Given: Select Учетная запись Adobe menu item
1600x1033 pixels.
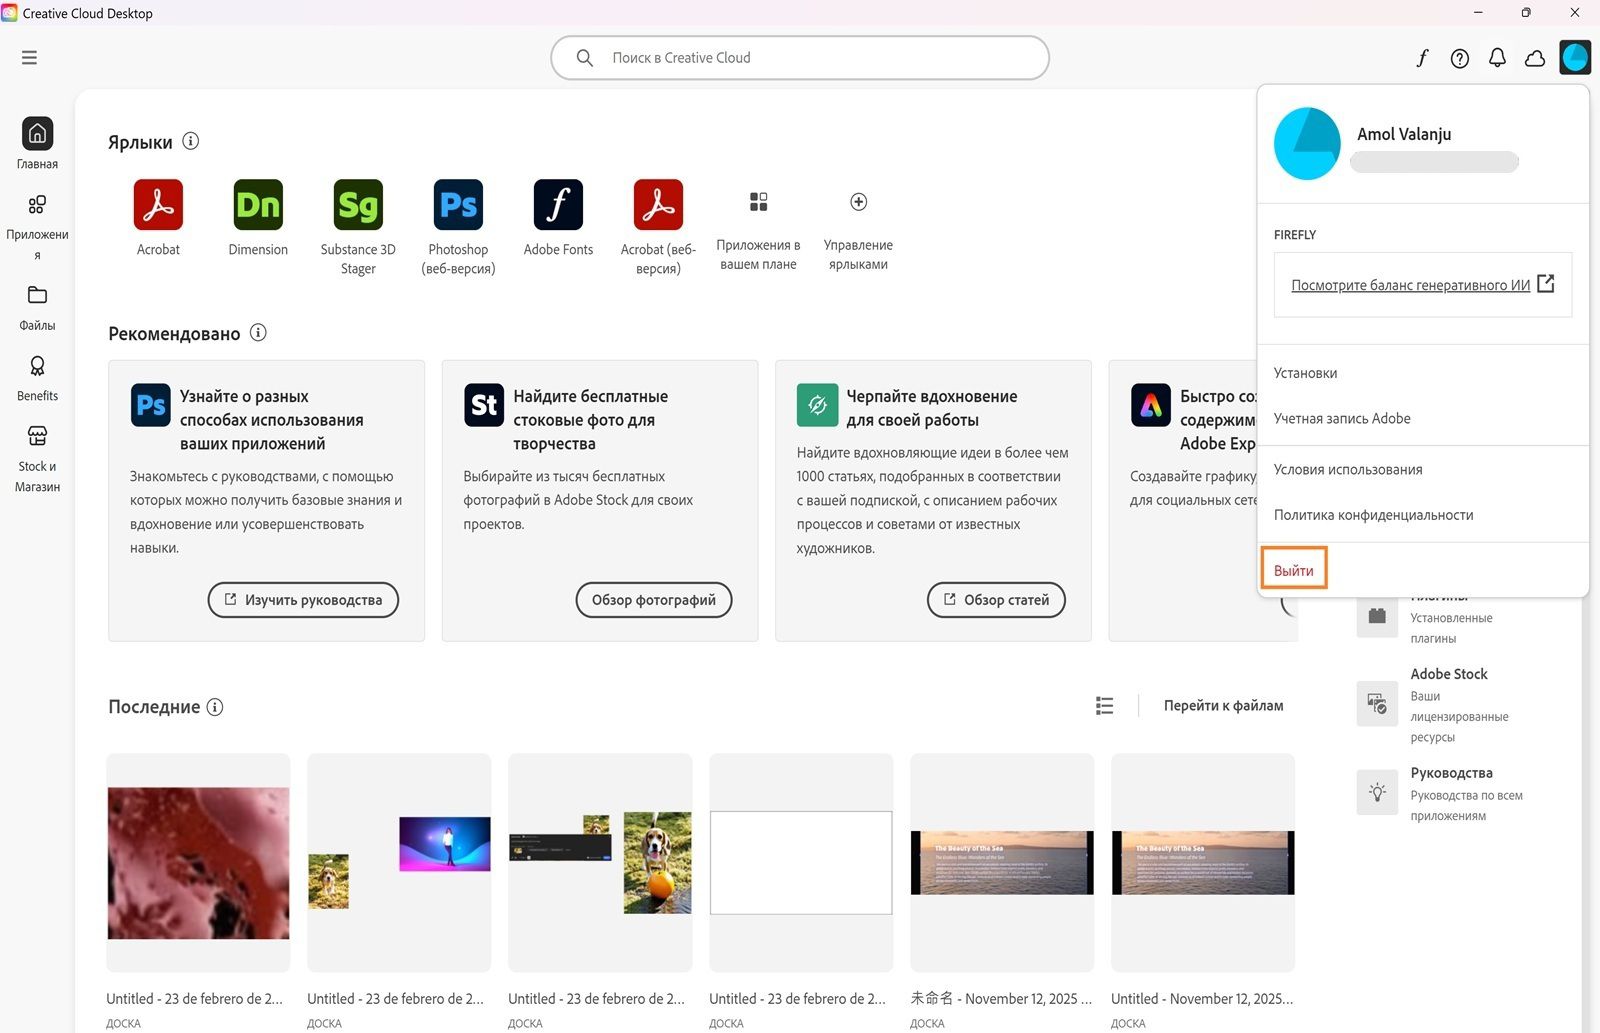Looking at the screenshot, I should click(x=1423, y=418).
